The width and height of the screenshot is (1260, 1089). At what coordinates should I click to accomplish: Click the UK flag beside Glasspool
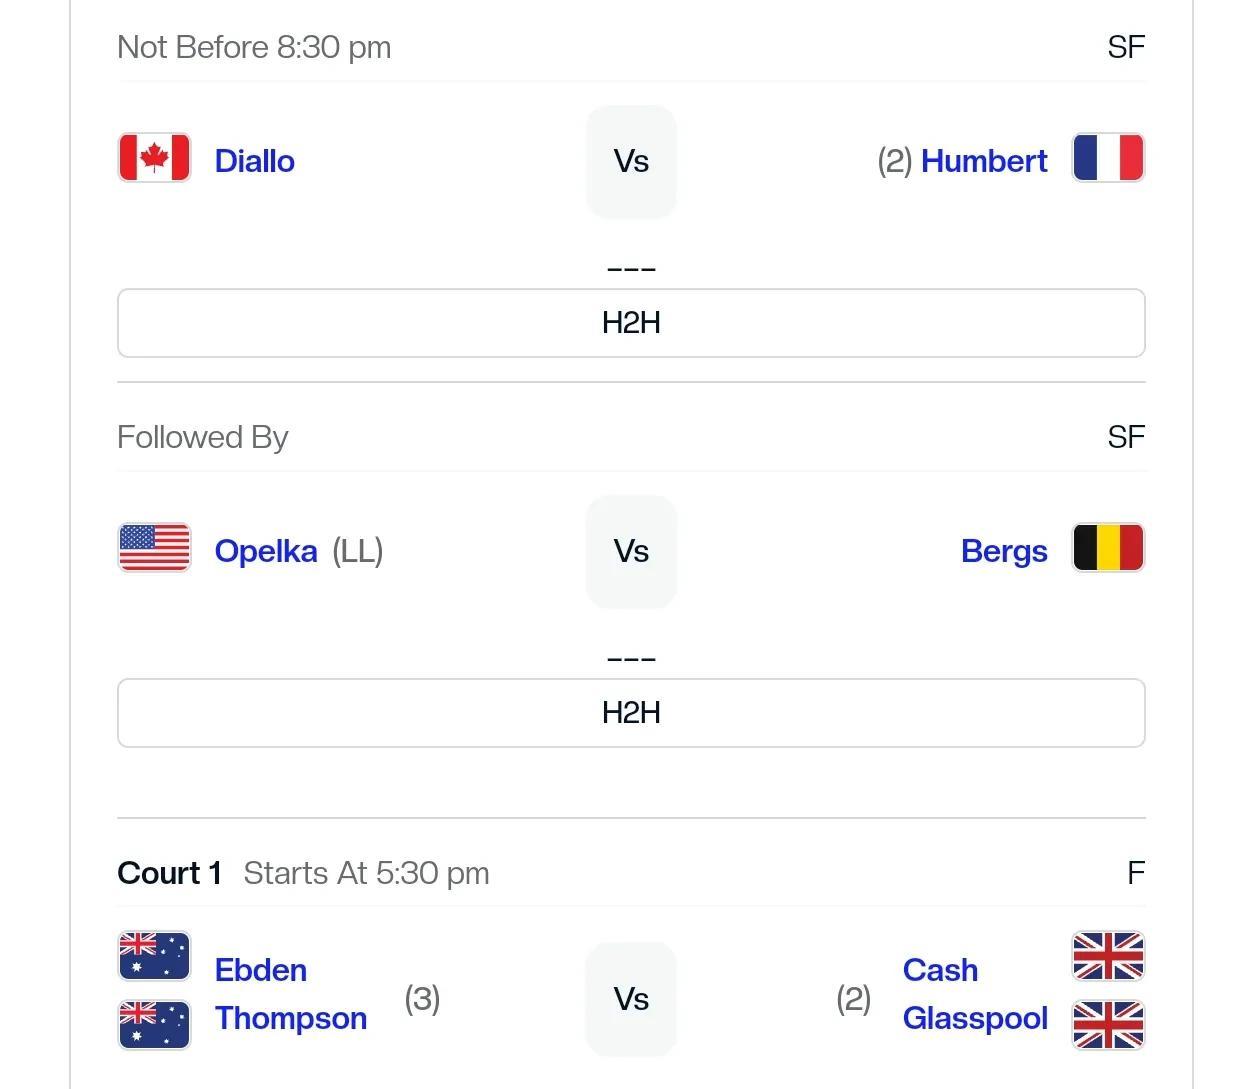coord(1108,1025)
